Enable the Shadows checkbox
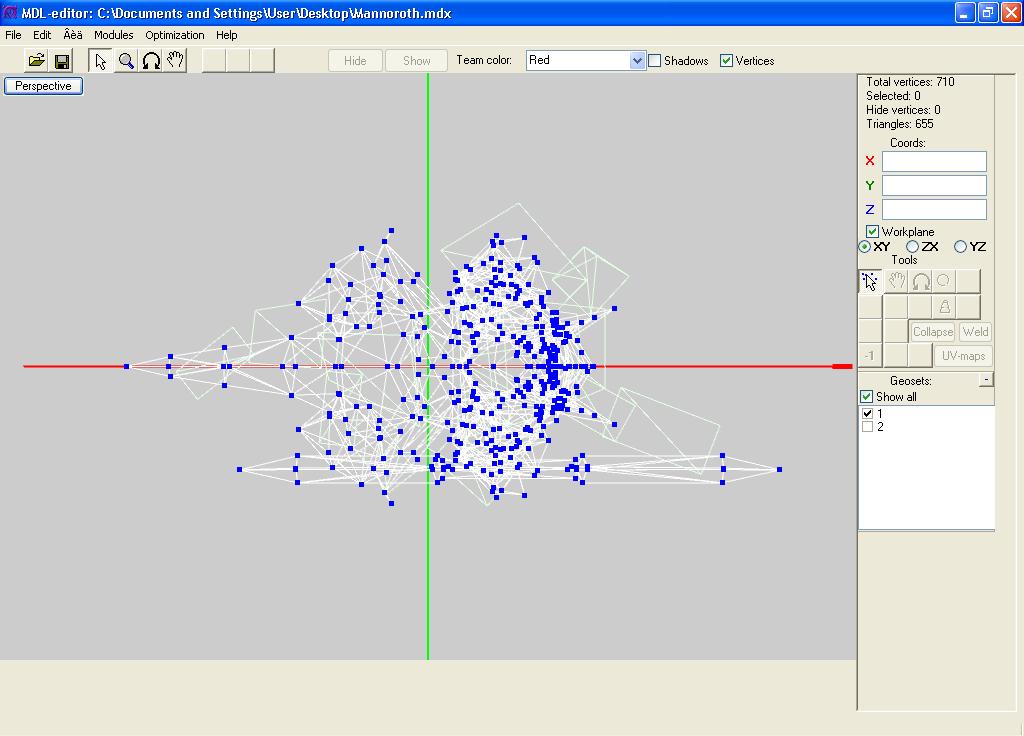The image size is (1024, 736). 655,61
